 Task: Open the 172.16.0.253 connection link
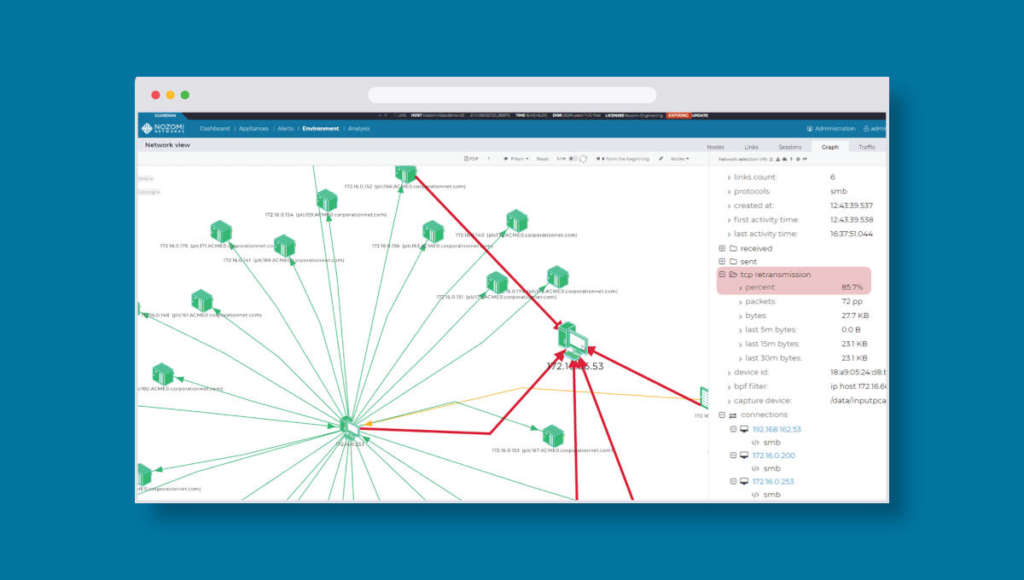pos(773,481)
